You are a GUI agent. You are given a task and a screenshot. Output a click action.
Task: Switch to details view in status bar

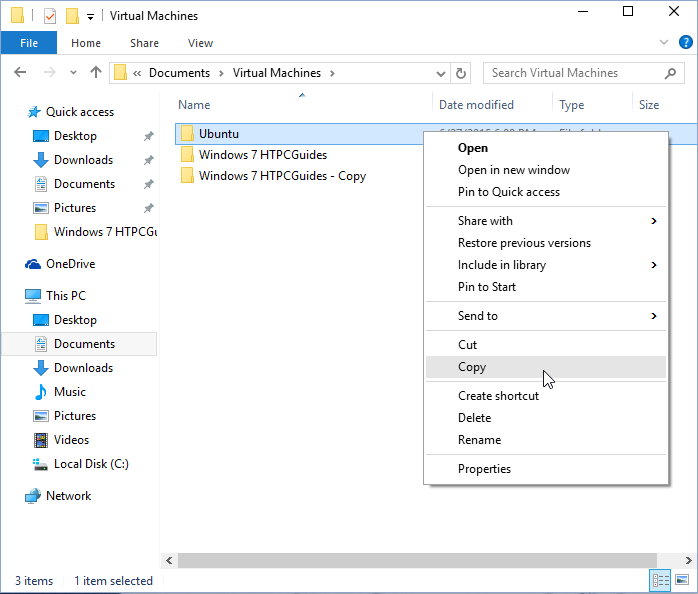(x=661, y=580)
